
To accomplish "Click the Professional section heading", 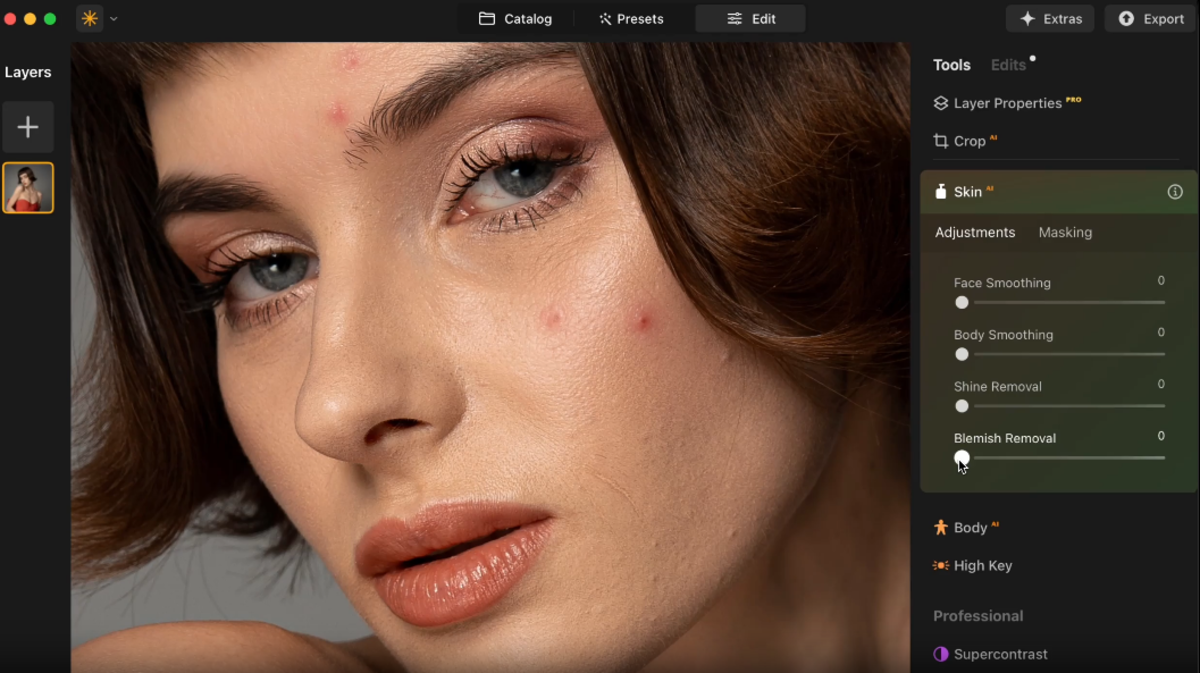I will point(978,616).
